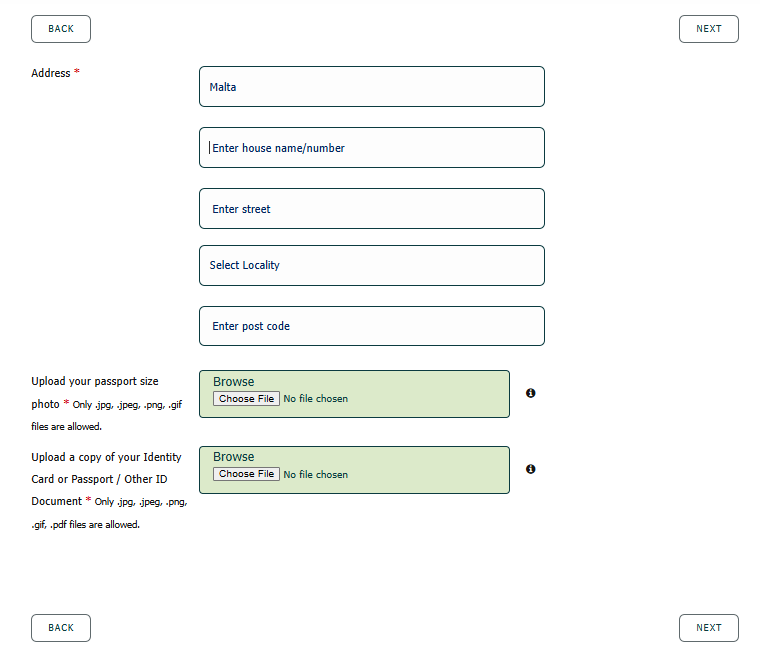Expand the Select Locality dropdown
This screenshot has height=656, width=760.
(372, 266)
